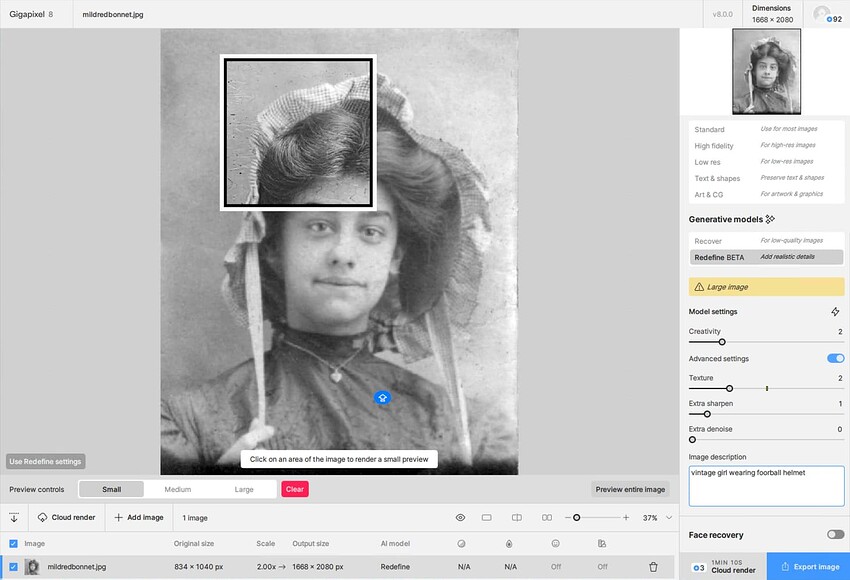This screenshot has height=580, width=850.
Task: Click the import arrow icon left of Cloud render
Action: point(14,518)
